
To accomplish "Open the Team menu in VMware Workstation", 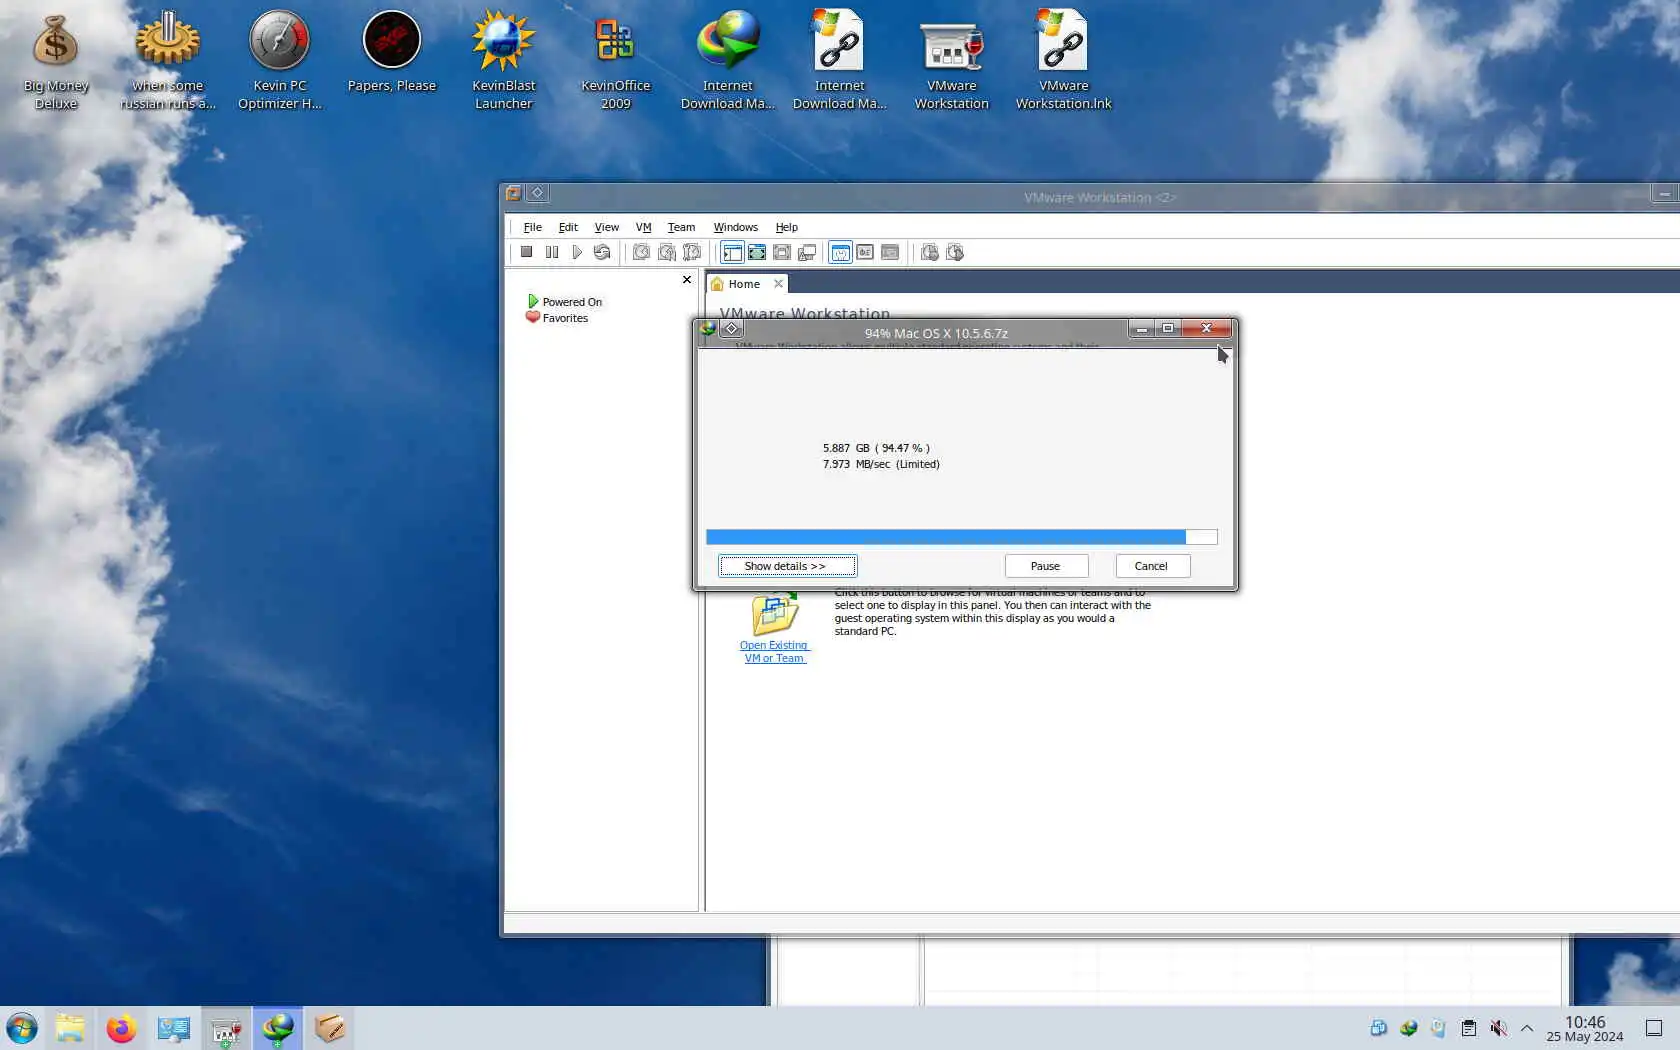I will pyautogui.click(x=681, y=227).
